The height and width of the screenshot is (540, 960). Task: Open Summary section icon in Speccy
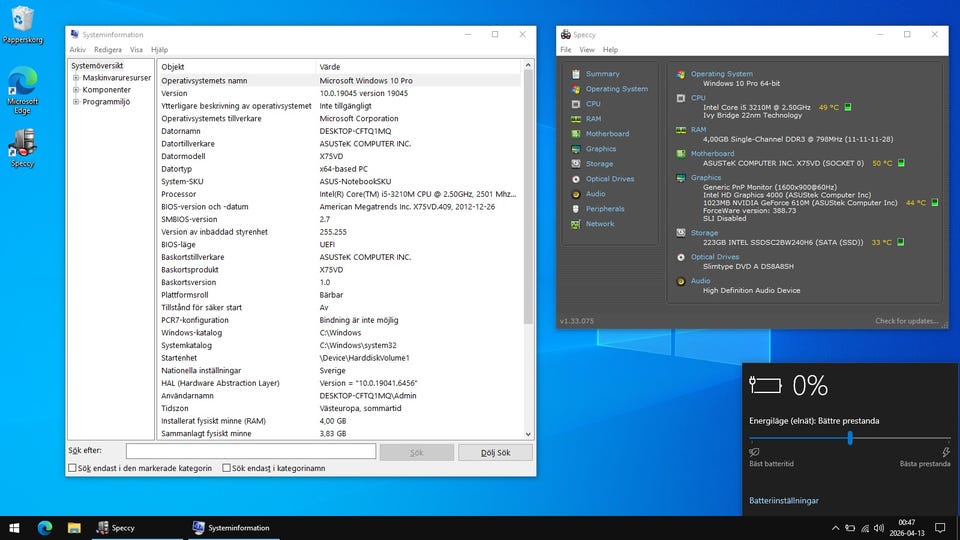pos(576,74)
